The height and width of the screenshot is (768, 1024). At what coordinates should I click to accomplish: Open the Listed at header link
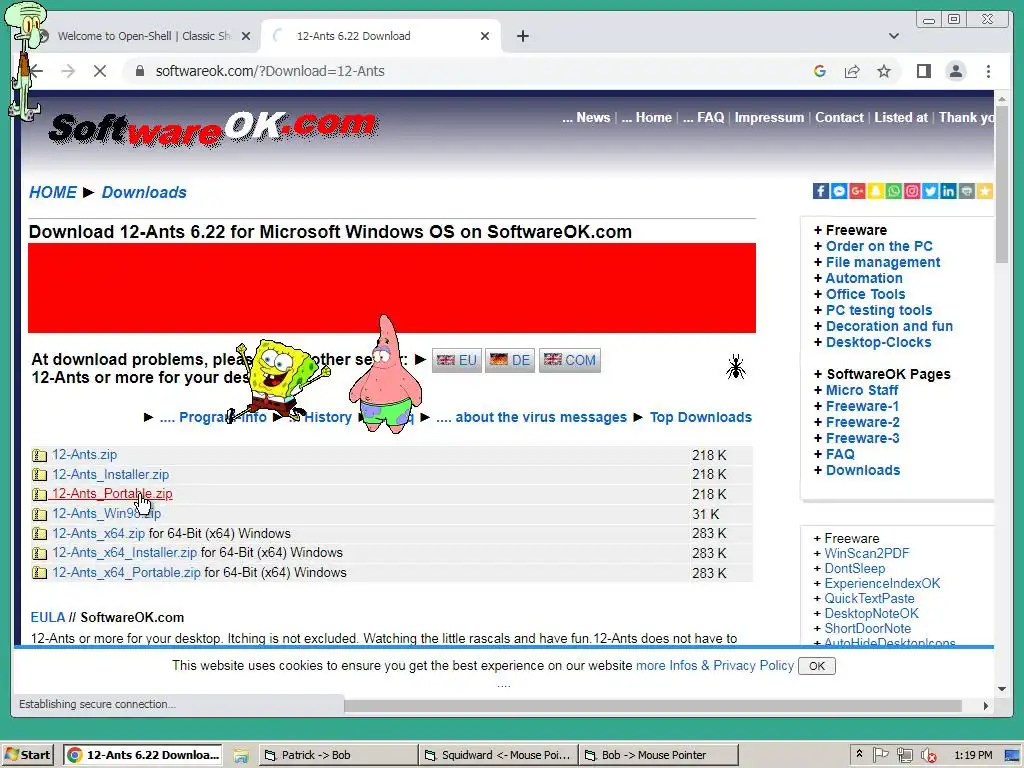(x=901, y=118)
